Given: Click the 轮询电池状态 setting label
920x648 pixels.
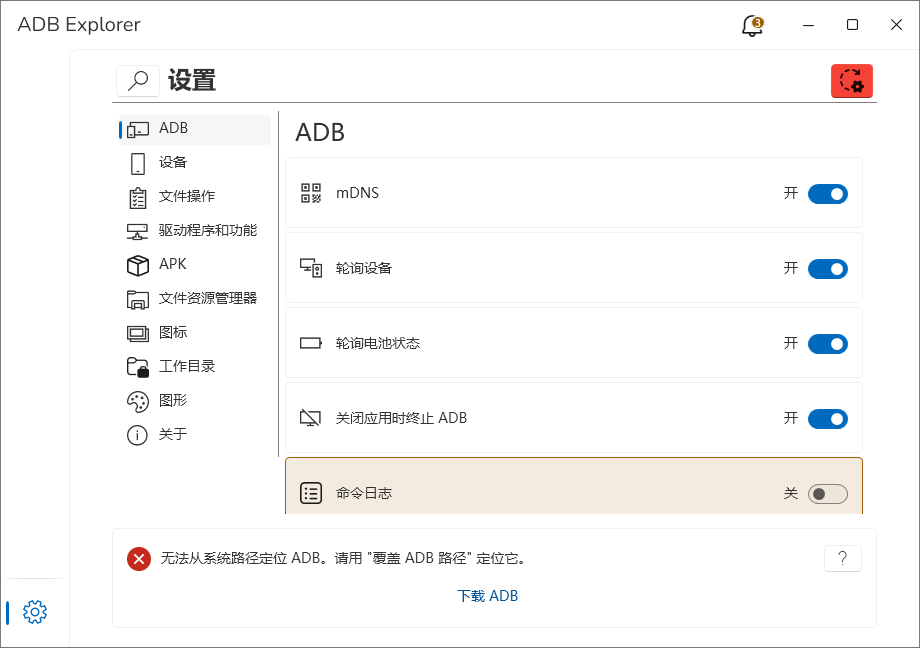Looking at the screenshot, I should (x=378, y=343).
